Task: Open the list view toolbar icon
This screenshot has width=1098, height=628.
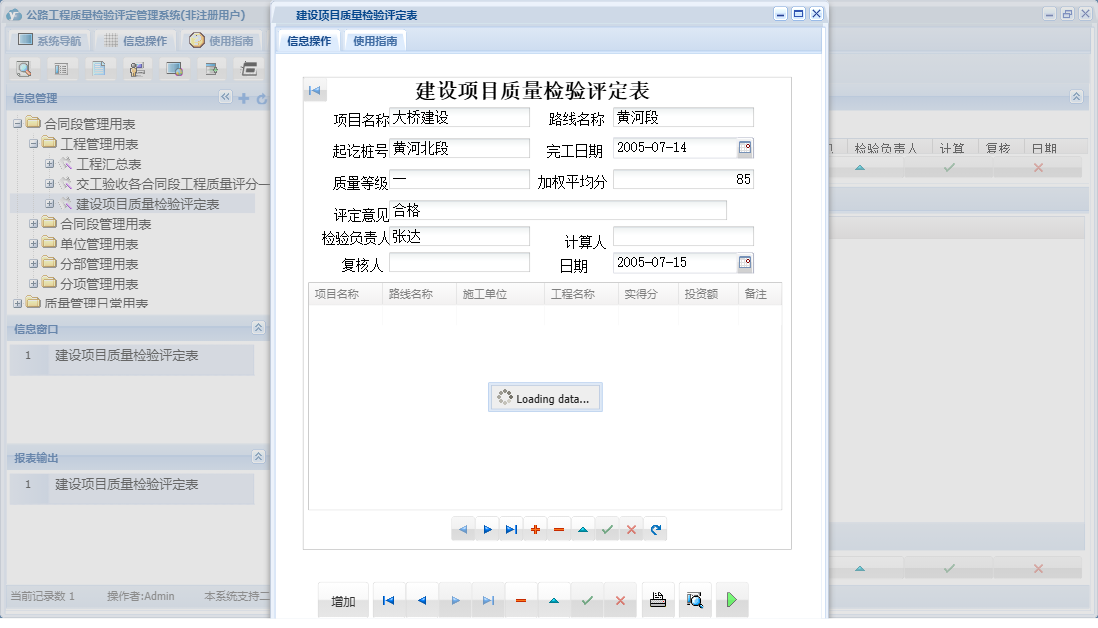Action: (x=61, y=68)
